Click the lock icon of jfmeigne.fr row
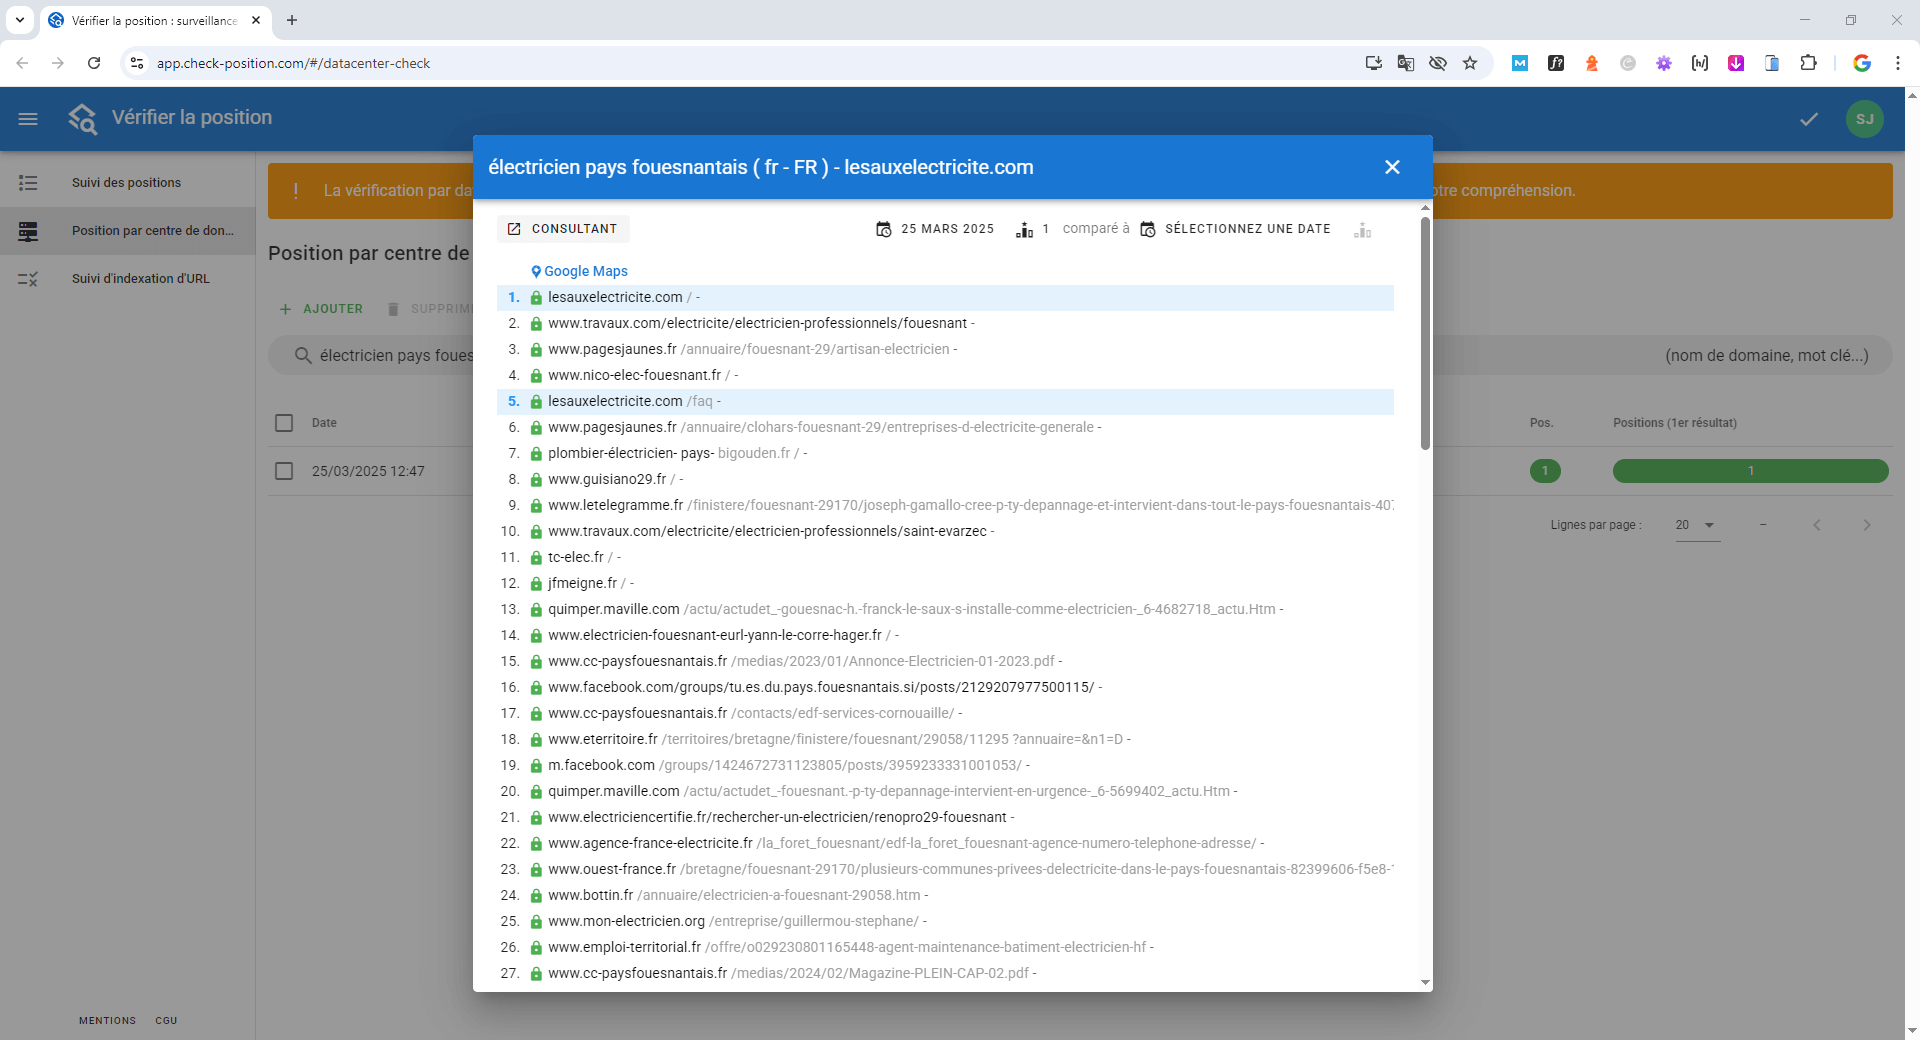The image size is (1920, 1040). pyautogui.click(x=536, y=584)
